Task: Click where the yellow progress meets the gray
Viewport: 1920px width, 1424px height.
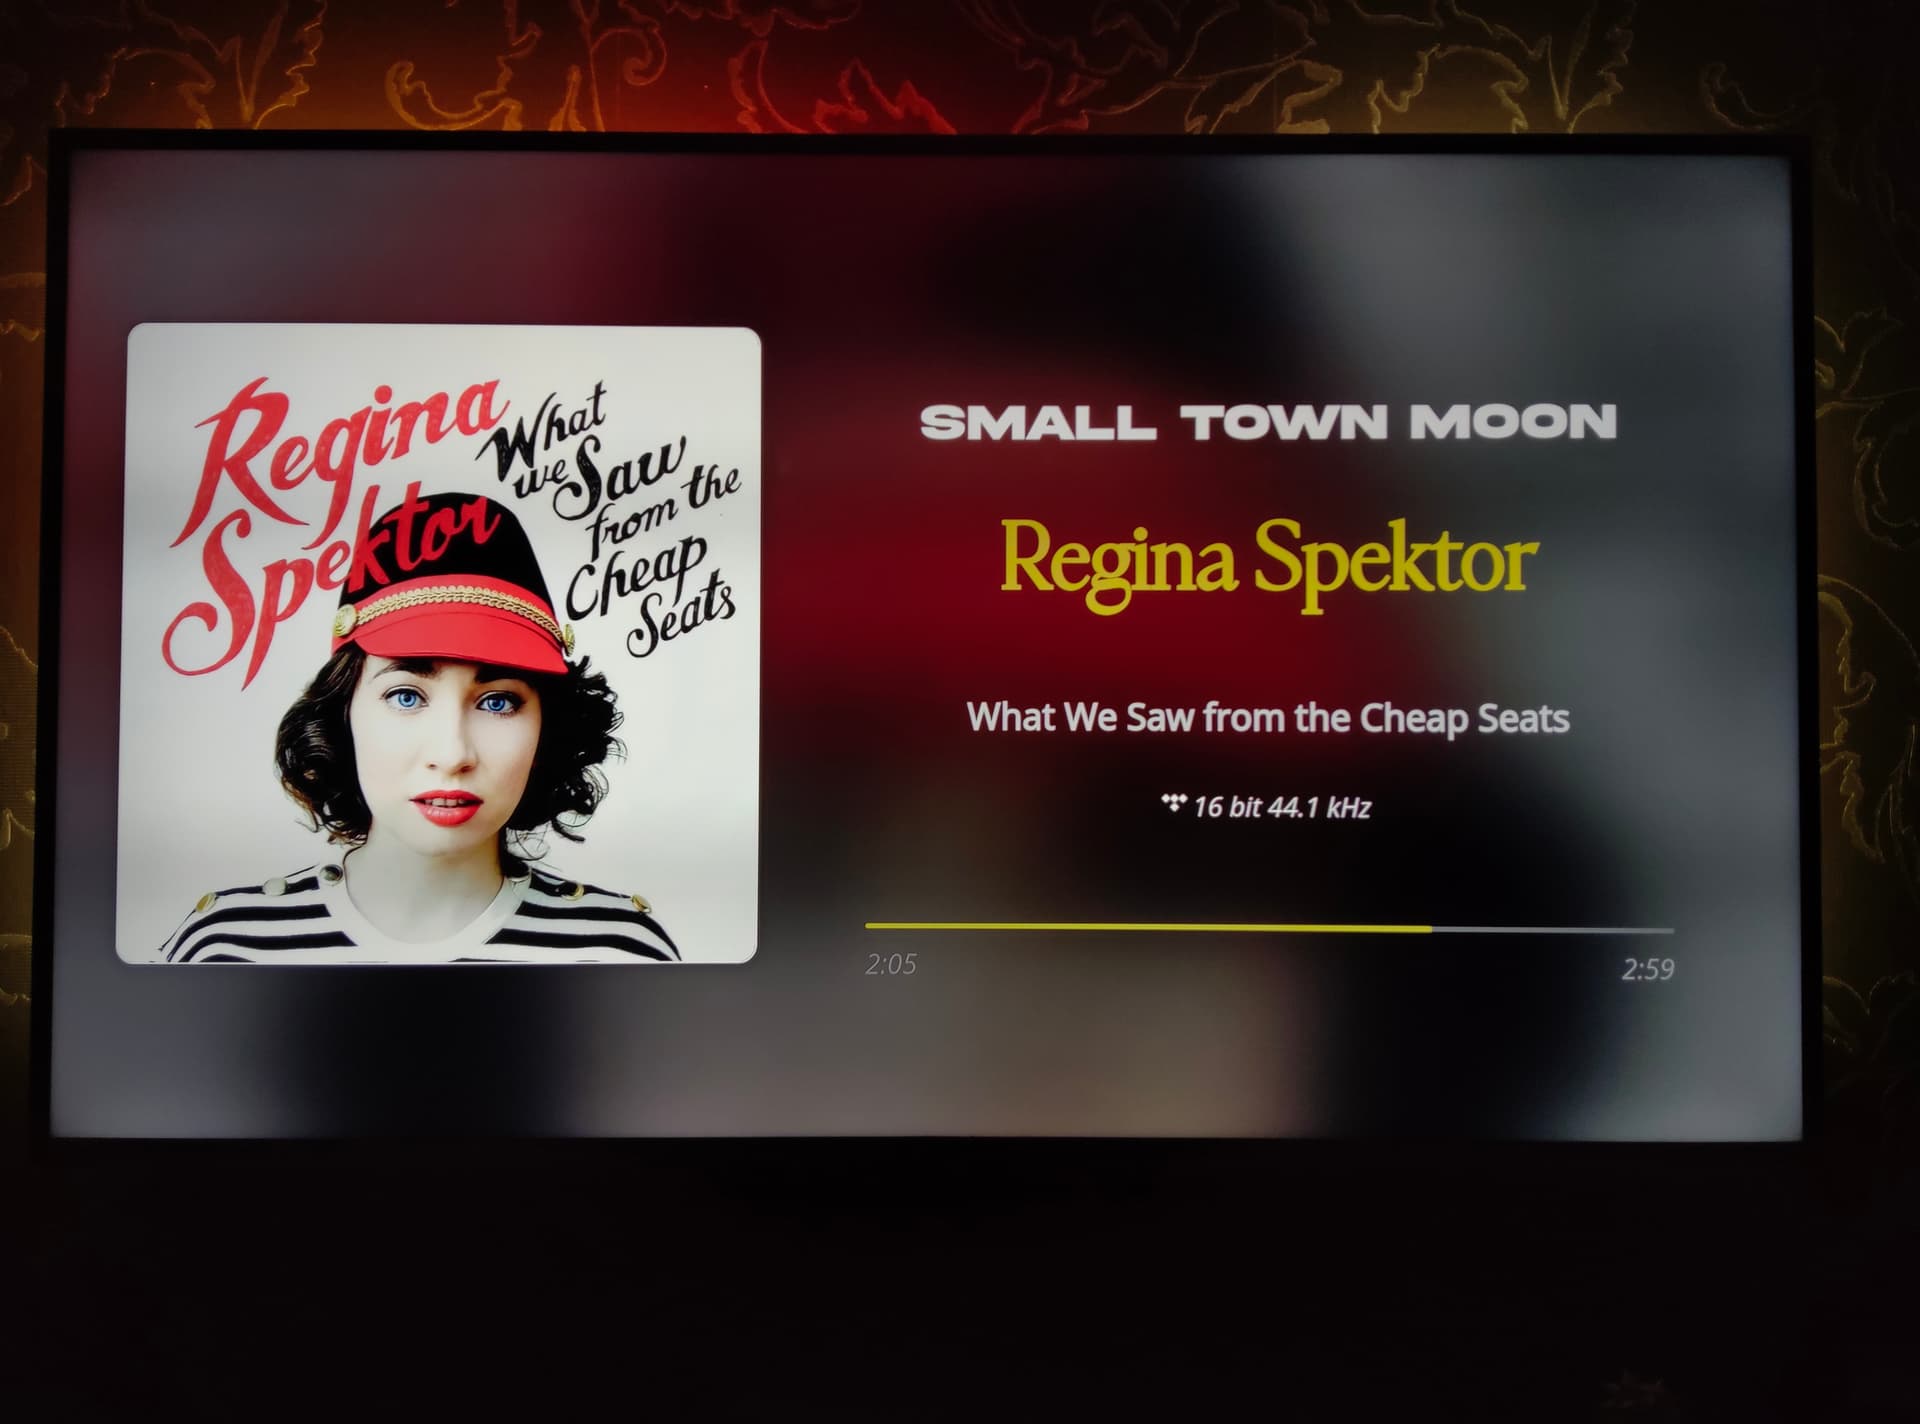Action: pos(1431,930)
